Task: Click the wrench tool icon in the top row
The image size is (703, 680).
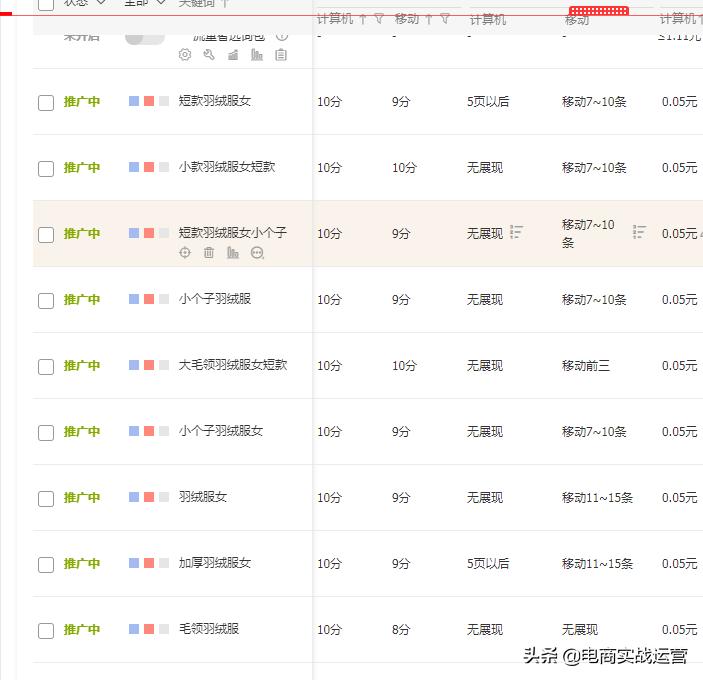Action: point(209,55)
